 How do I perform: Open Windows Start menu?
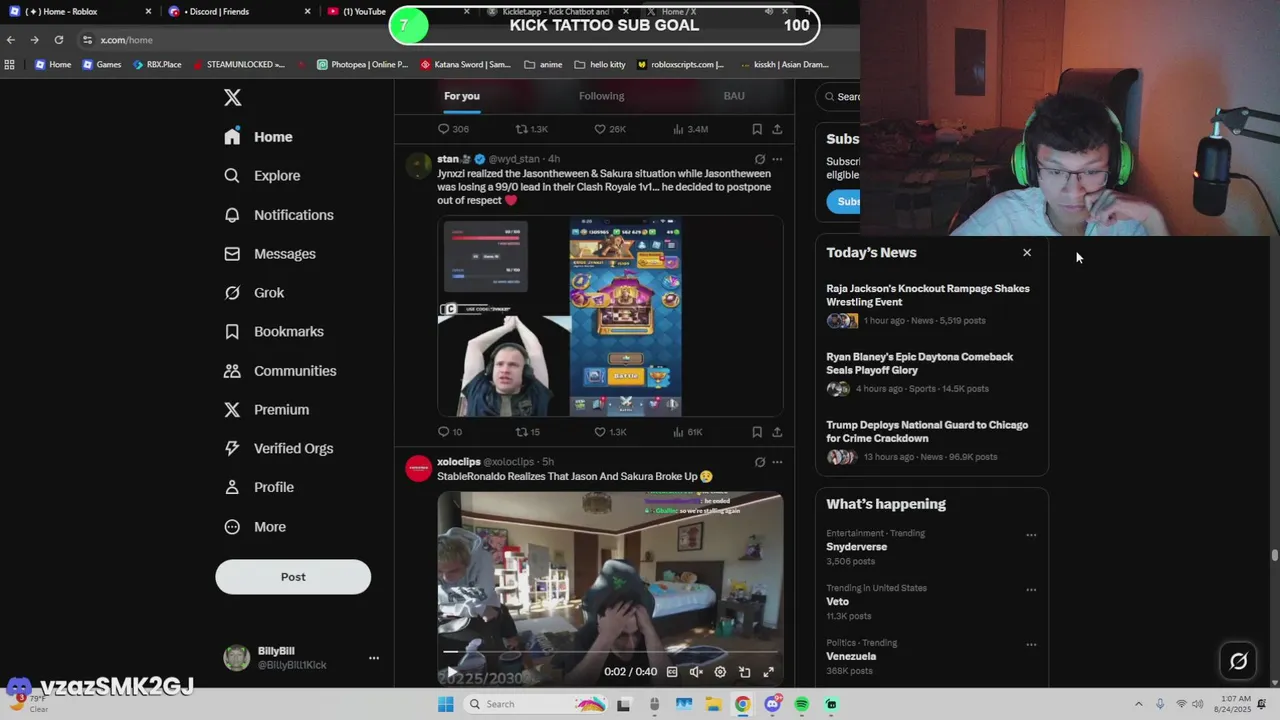pyautogui.click(x=446, y=704)
